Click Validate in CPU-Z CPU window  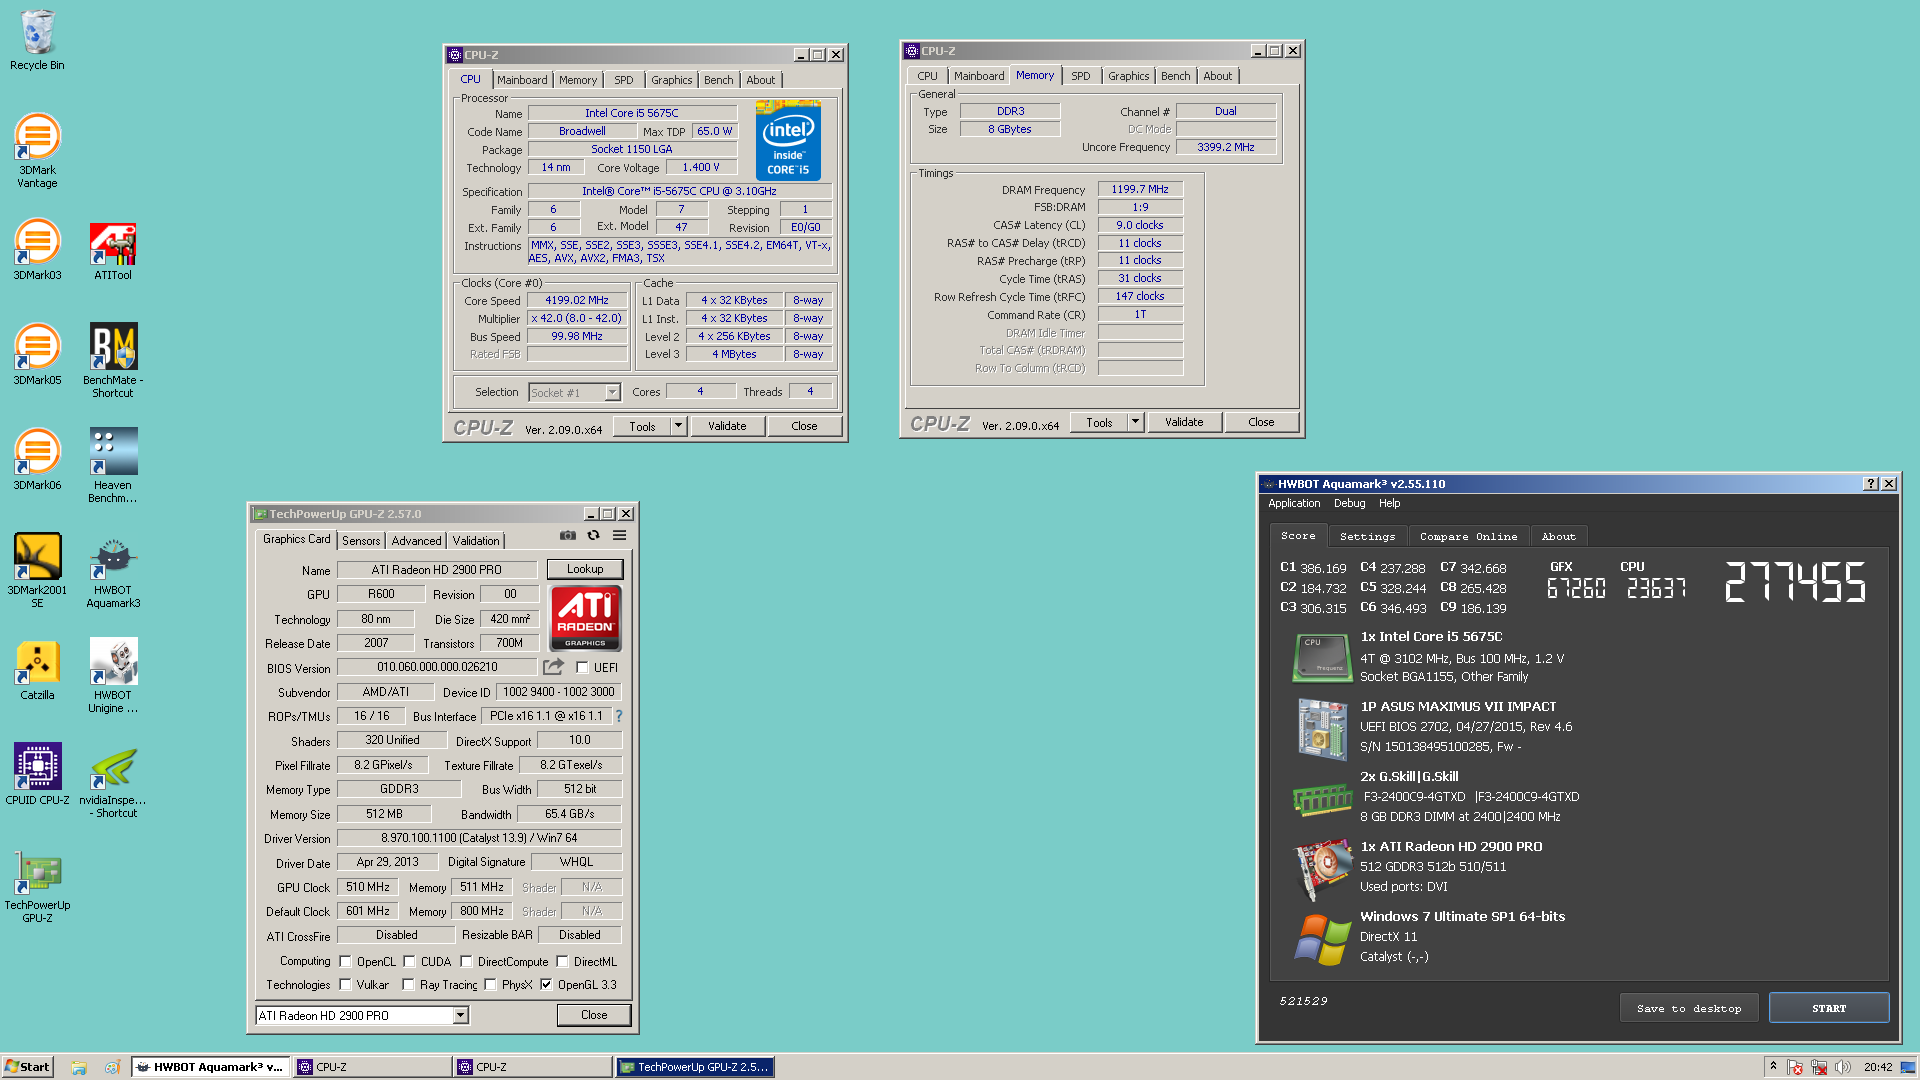(x=727, y=426)
